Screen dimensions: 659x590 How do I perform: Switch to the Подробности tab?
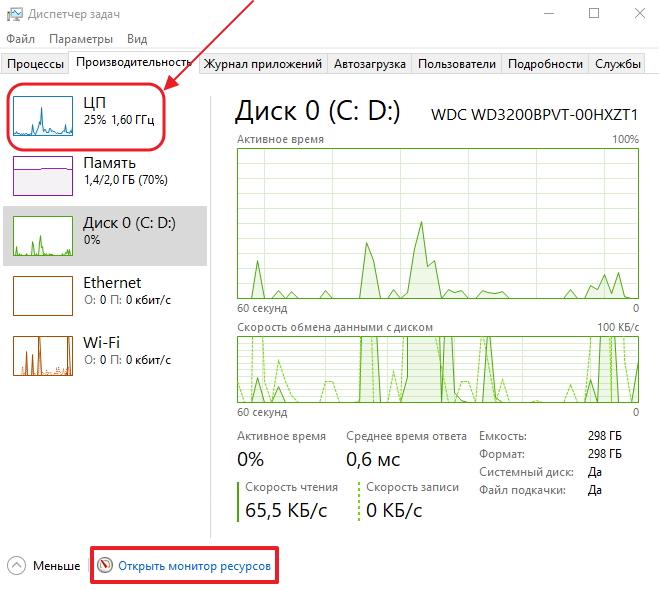point(545,64)
